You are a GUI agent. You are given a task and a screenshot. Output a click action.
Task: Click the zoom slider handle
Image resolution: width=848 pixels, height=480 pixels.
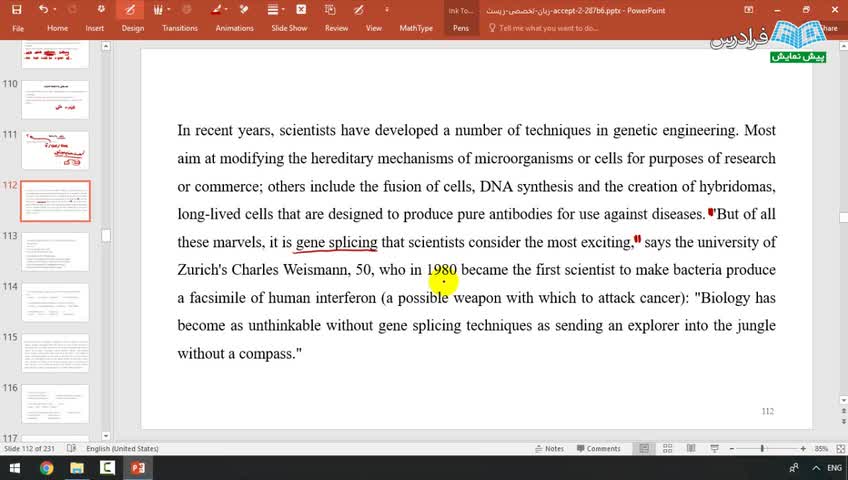point(763,449)
